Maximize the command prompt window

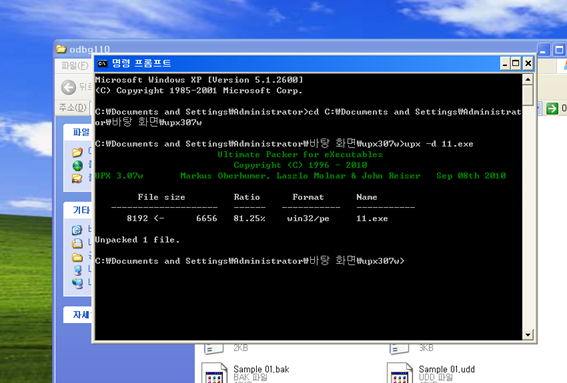coord(516,64)
